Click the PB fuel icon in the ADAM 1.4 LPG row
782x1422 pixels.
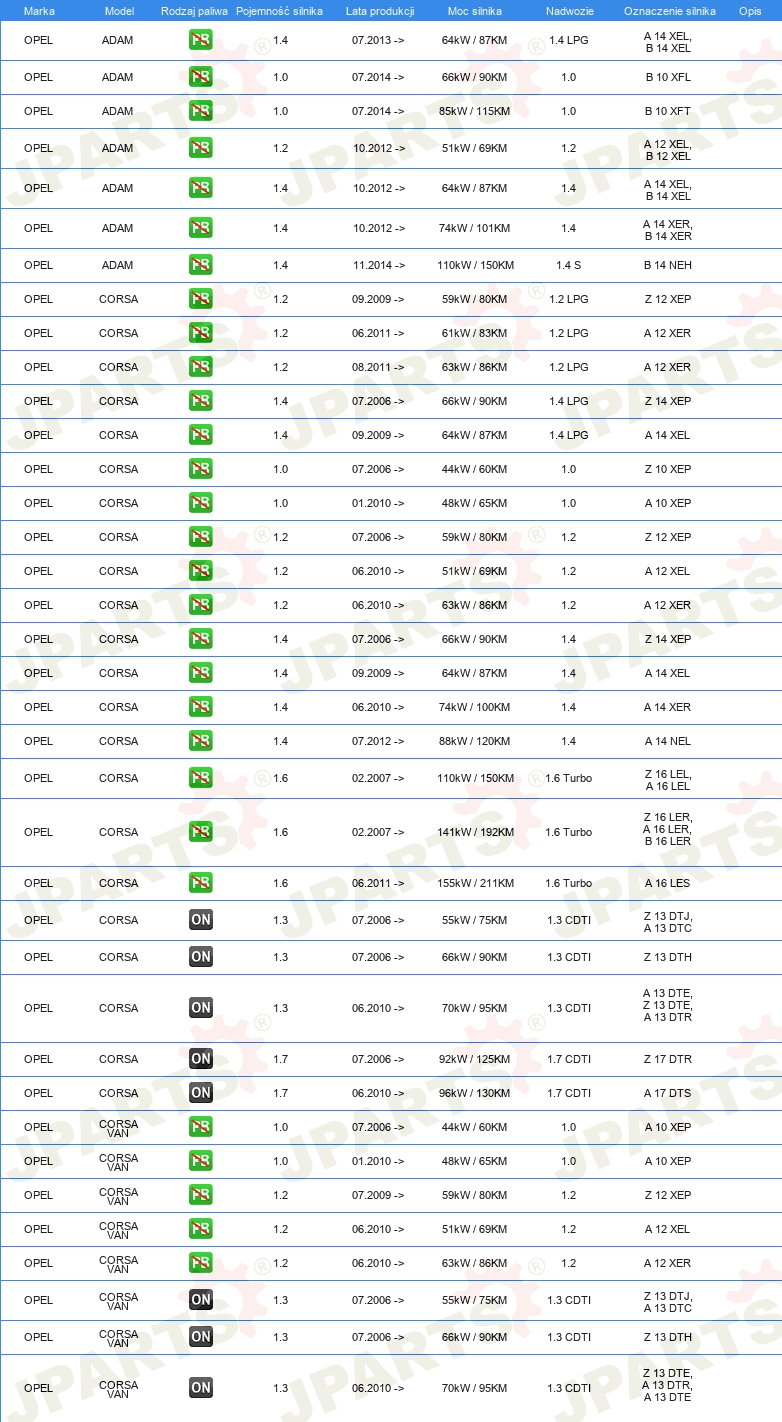200,40
